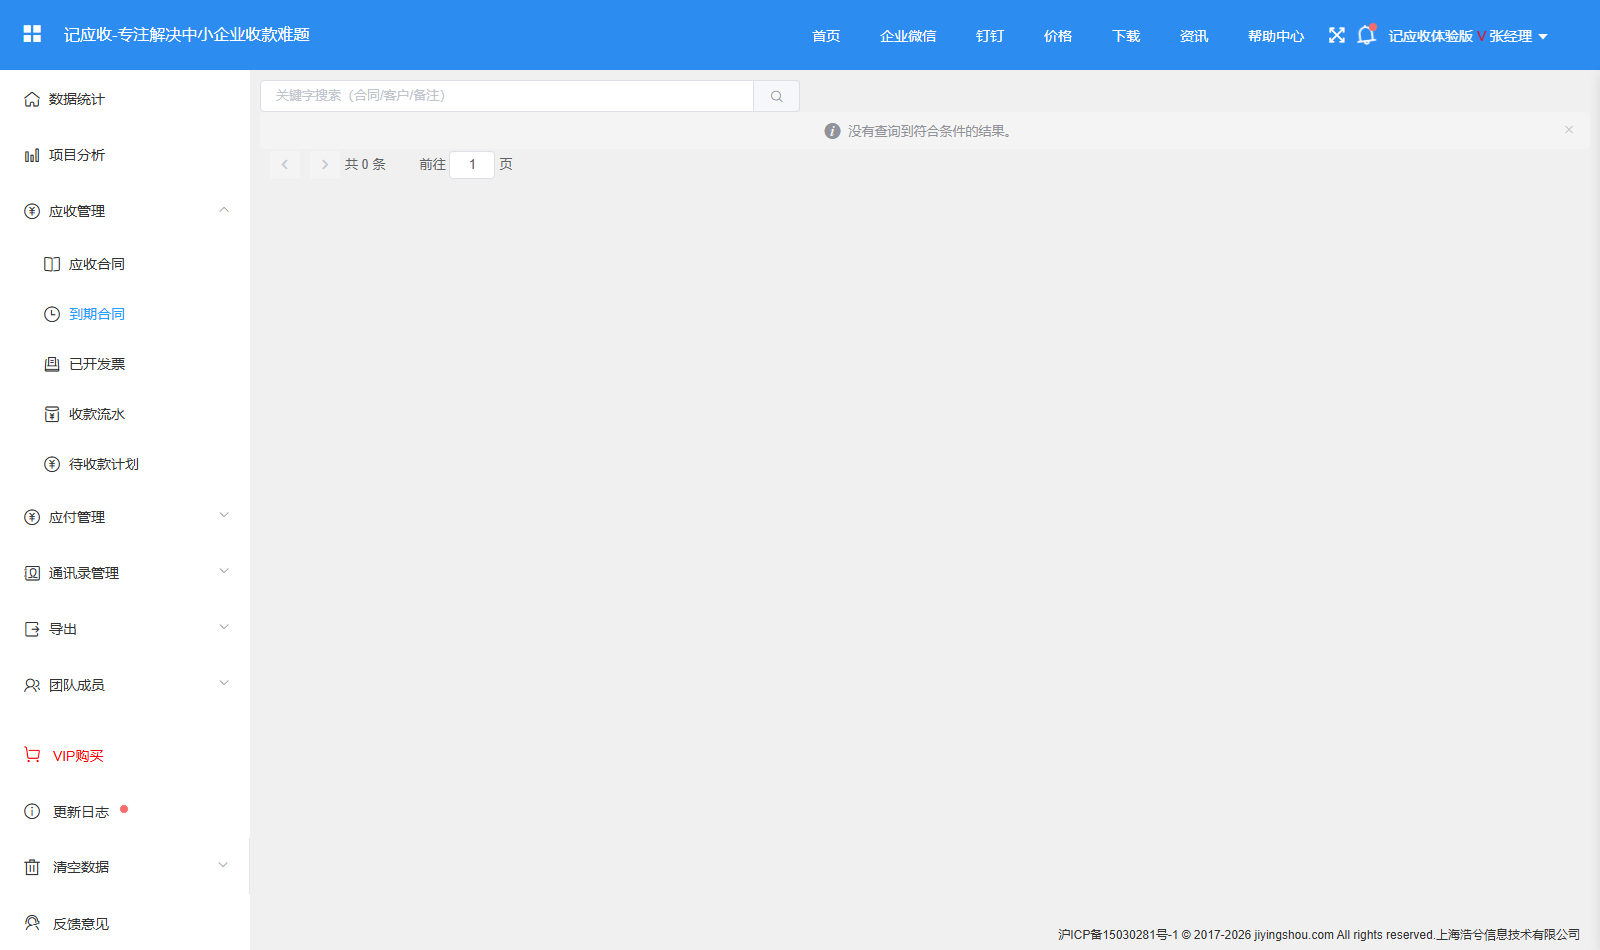Viewport: 1600px width, 950px height.
Task: Click the 项目分析 bar chart icon
Action: pyautogui.click(x=32, y=155)
